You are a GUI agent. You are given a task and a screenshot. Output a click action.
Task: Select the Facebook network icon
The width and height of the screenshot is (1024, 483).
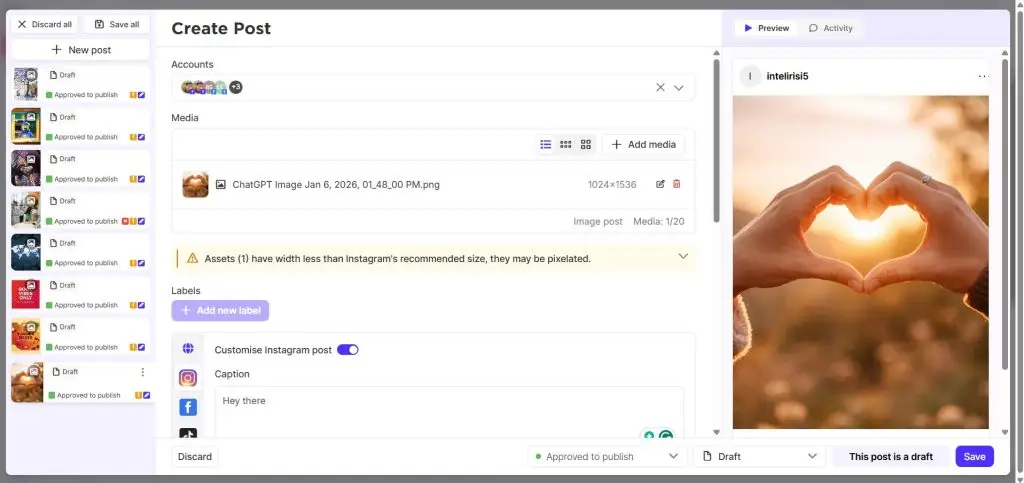(188, 407)
